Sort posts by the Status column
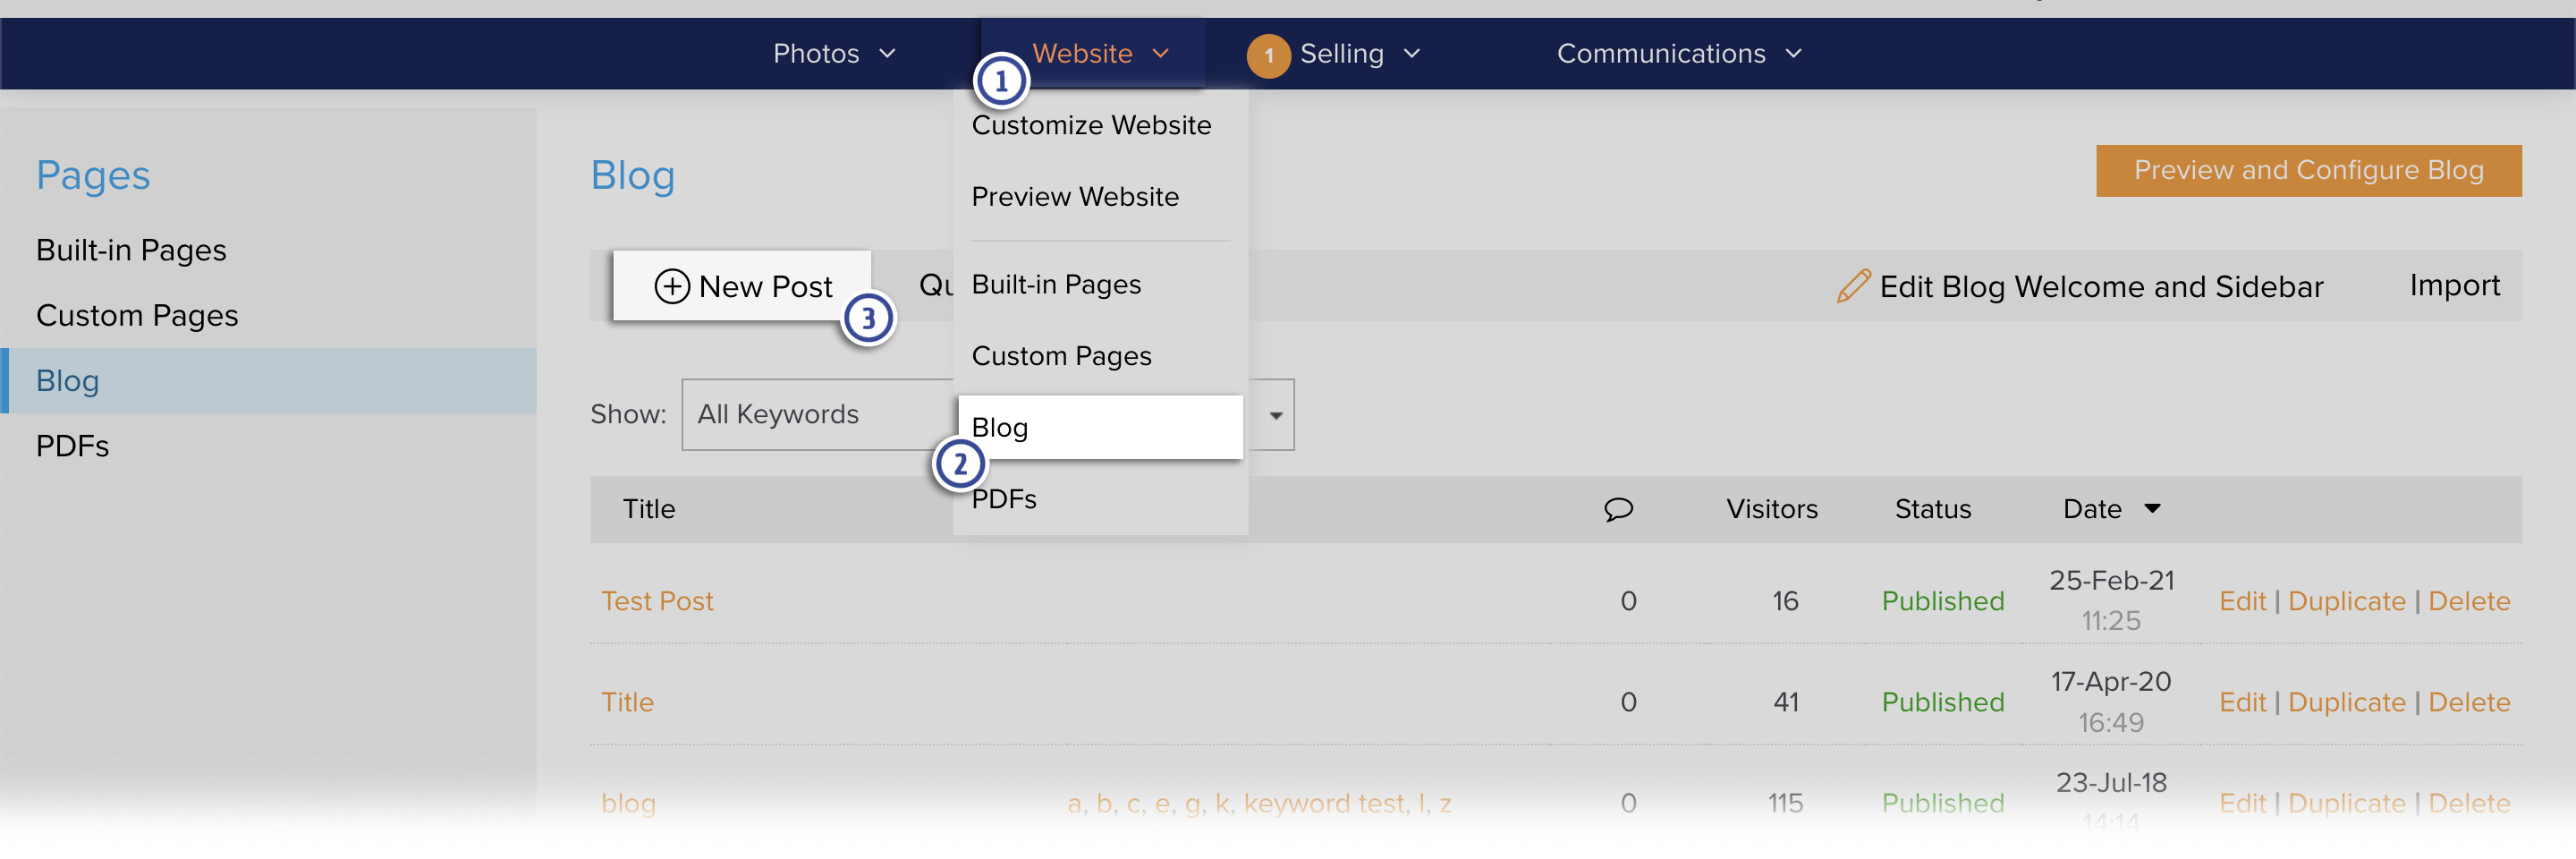2576x859 pixels. coord(1932,509)
